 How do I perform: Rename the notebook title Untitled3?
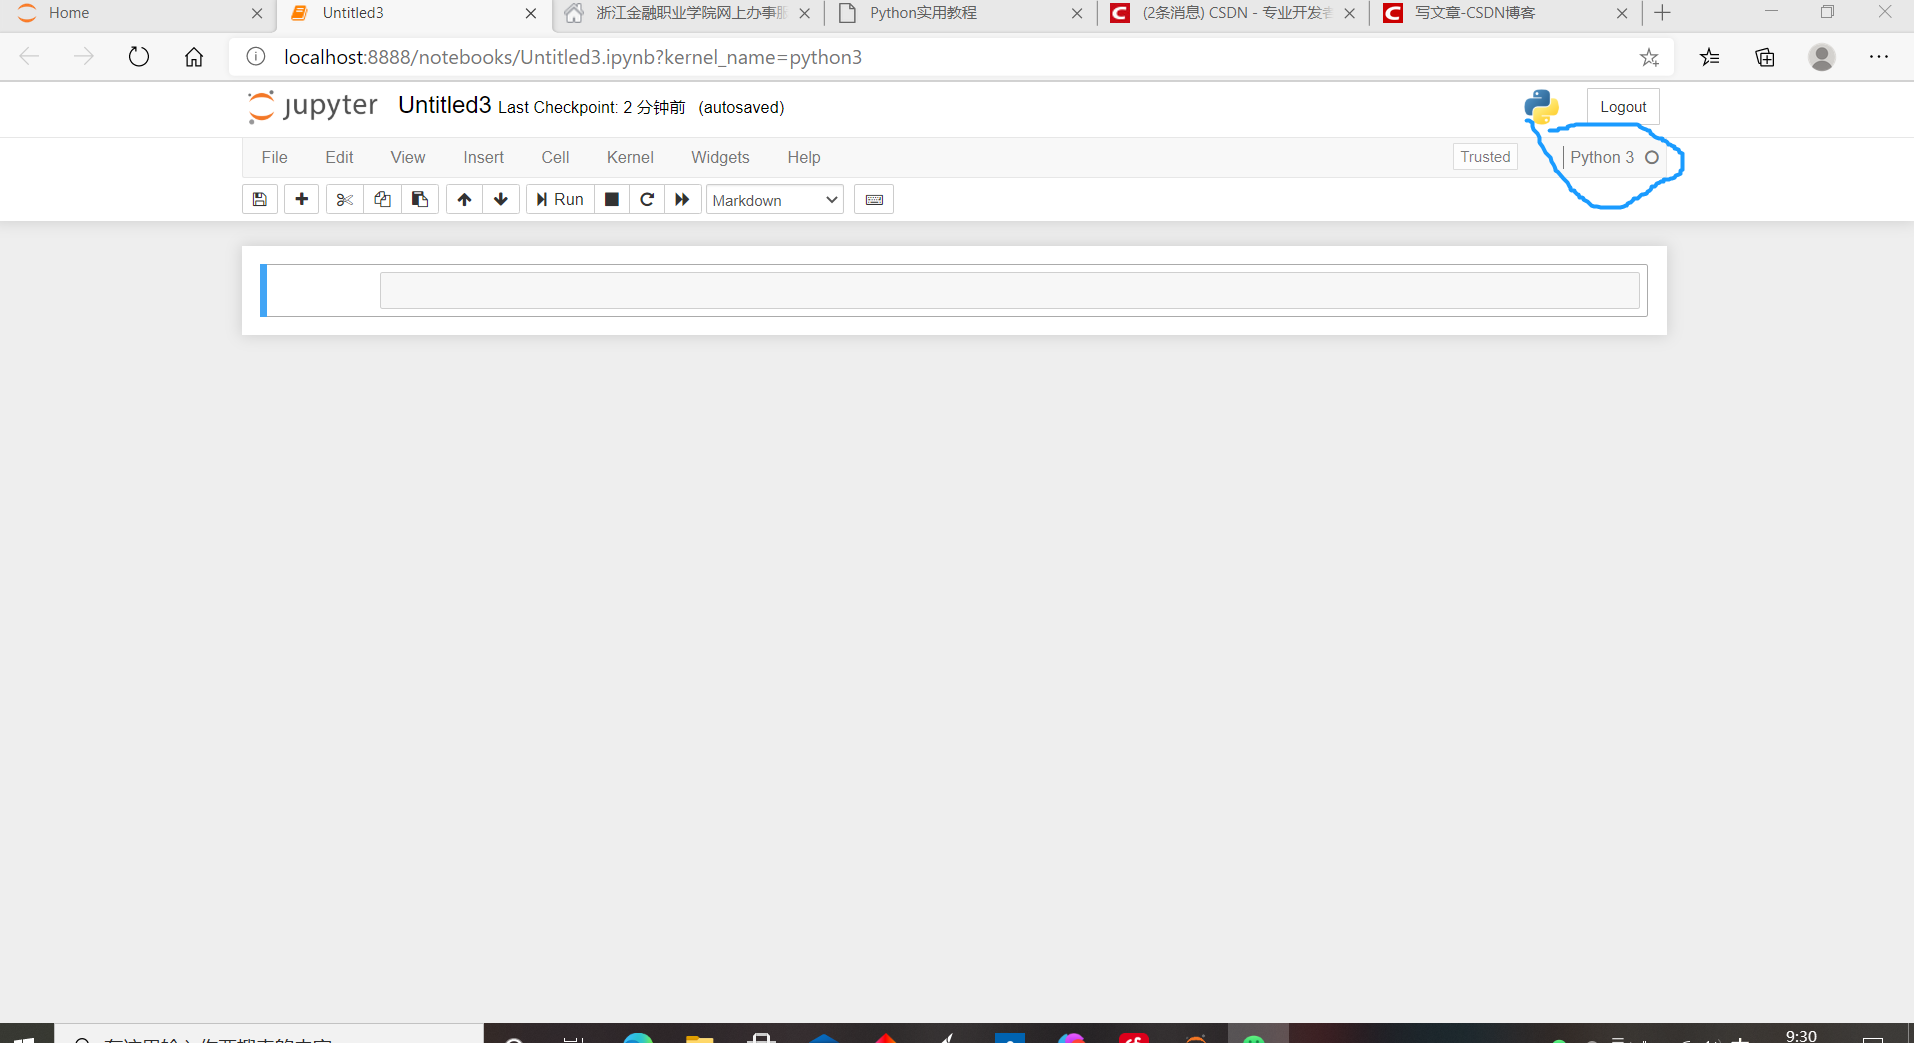click(444, 105)
